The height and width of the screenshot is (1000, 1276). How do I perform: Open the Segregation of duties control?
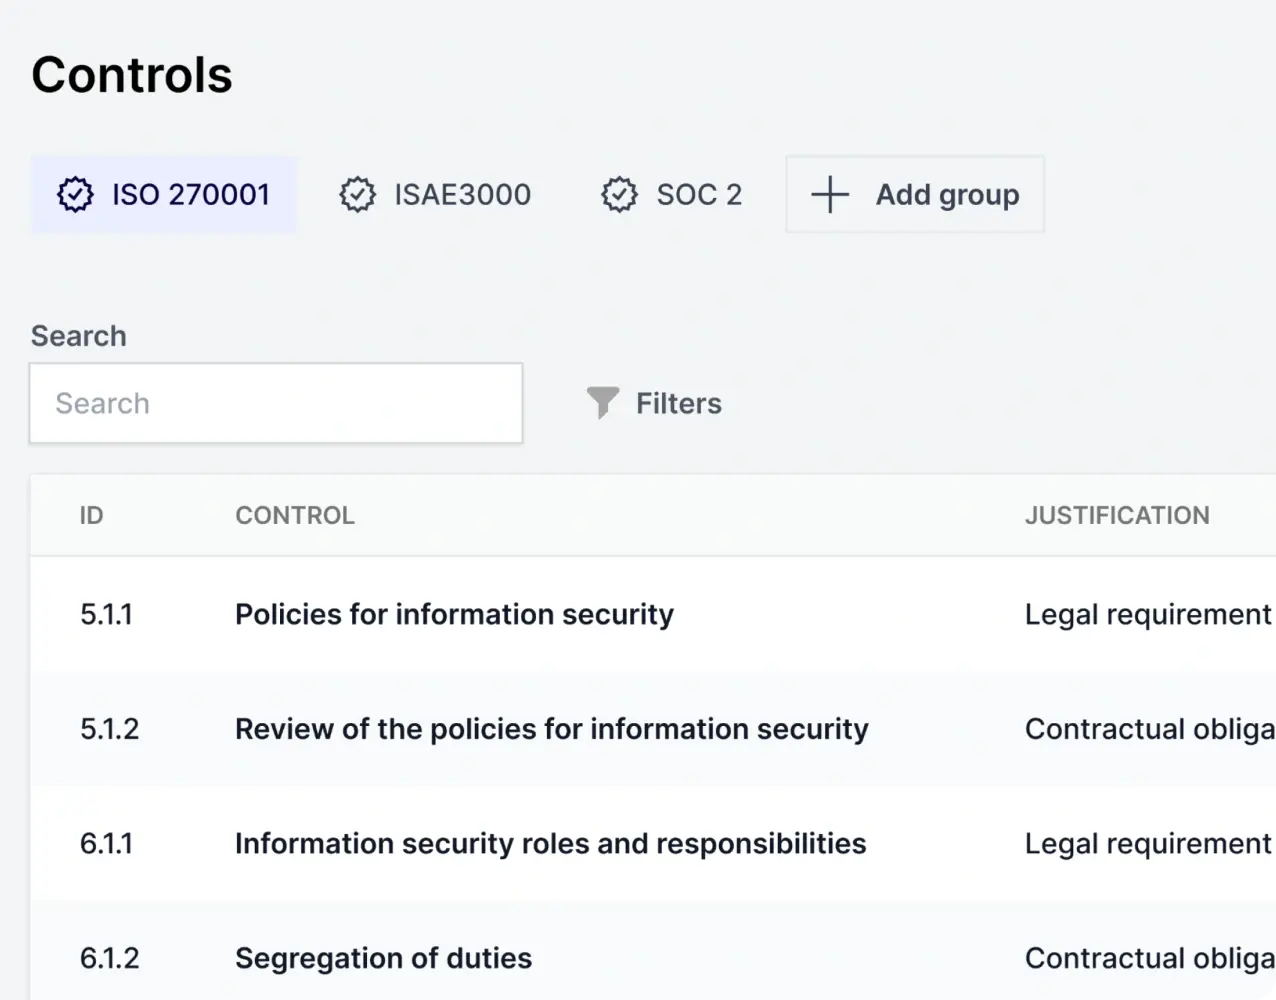[383, 958]
